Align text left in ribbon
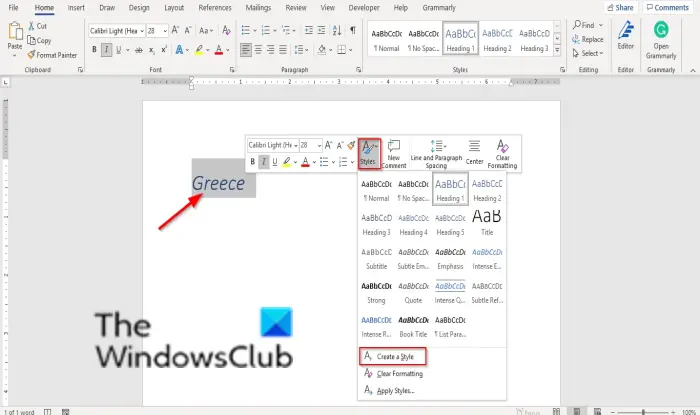The height and width of the screenshot is (415, 700). coord(246,50)
